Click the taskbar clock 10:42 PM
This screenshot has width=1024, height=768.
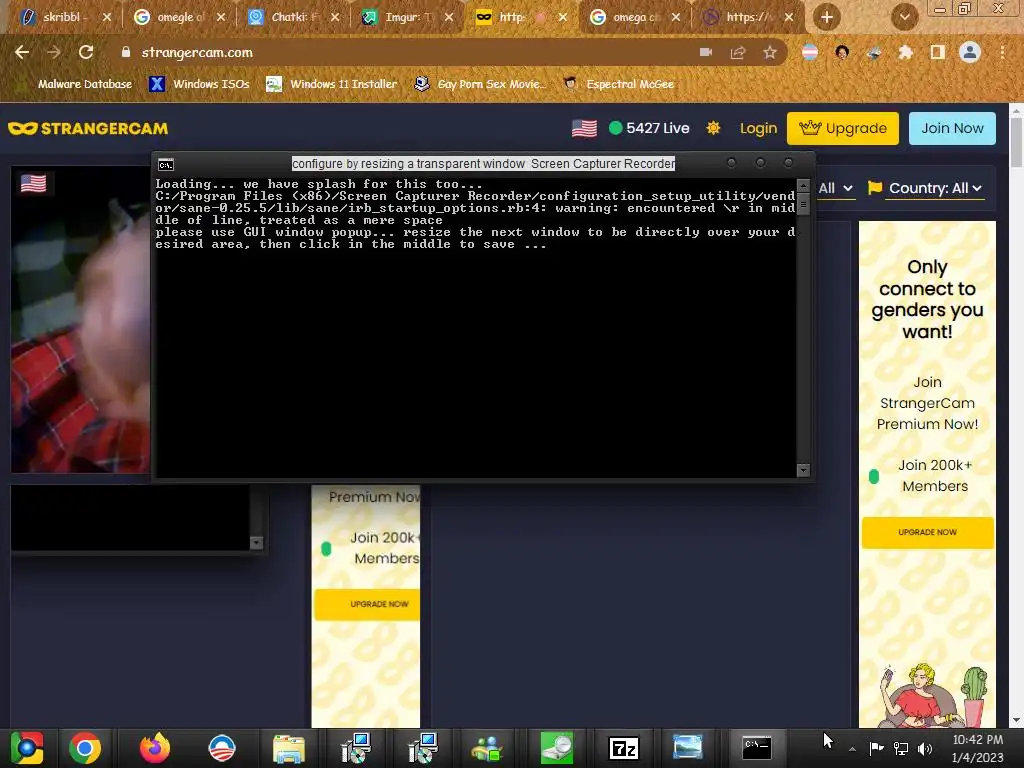[x=977, y=748]
